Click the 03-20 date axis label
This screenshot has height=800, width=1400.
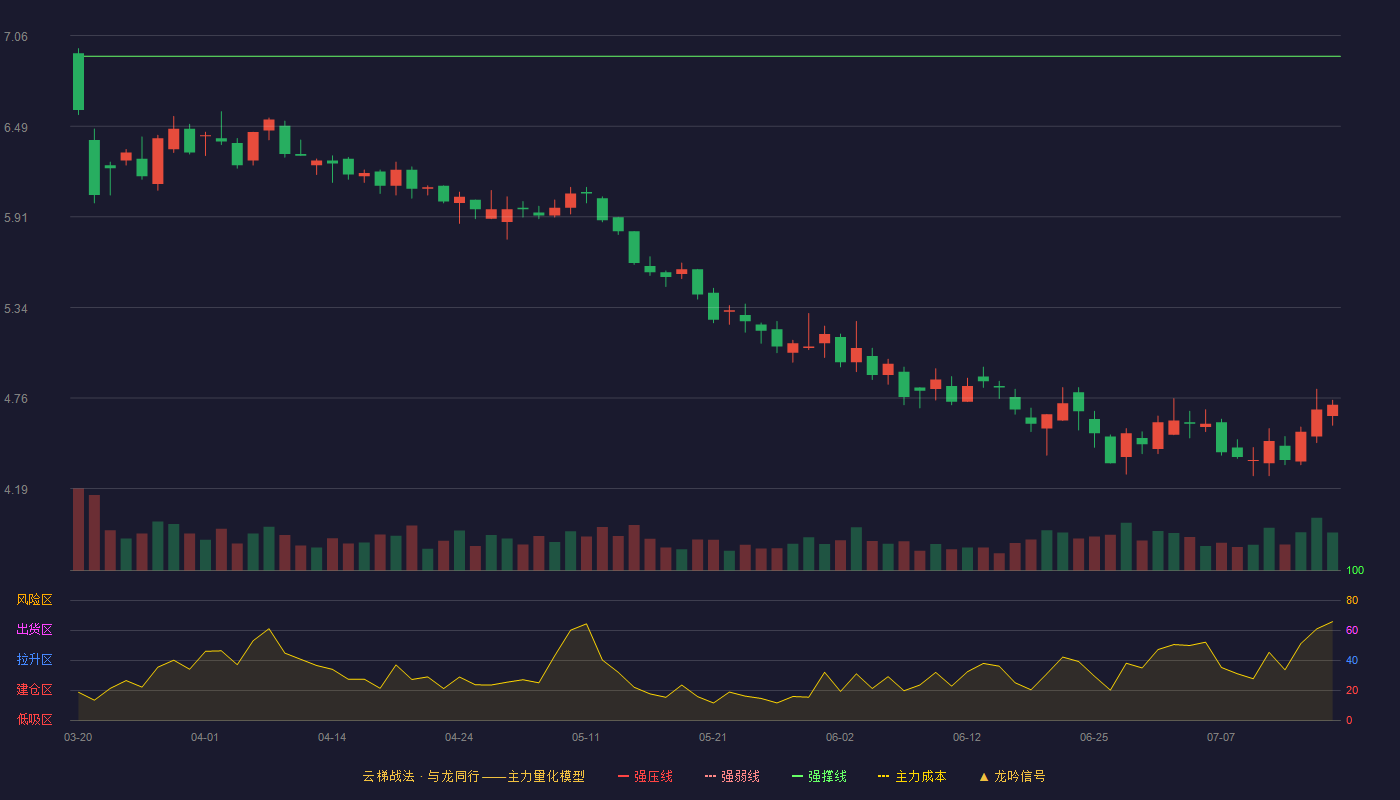(x=78, y=737)
